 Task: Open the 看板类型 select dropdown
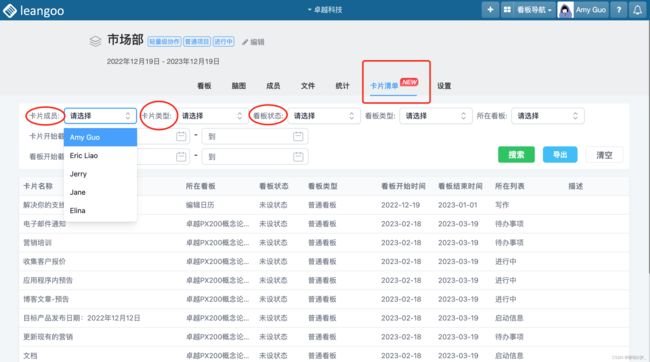tap(436, 116)
